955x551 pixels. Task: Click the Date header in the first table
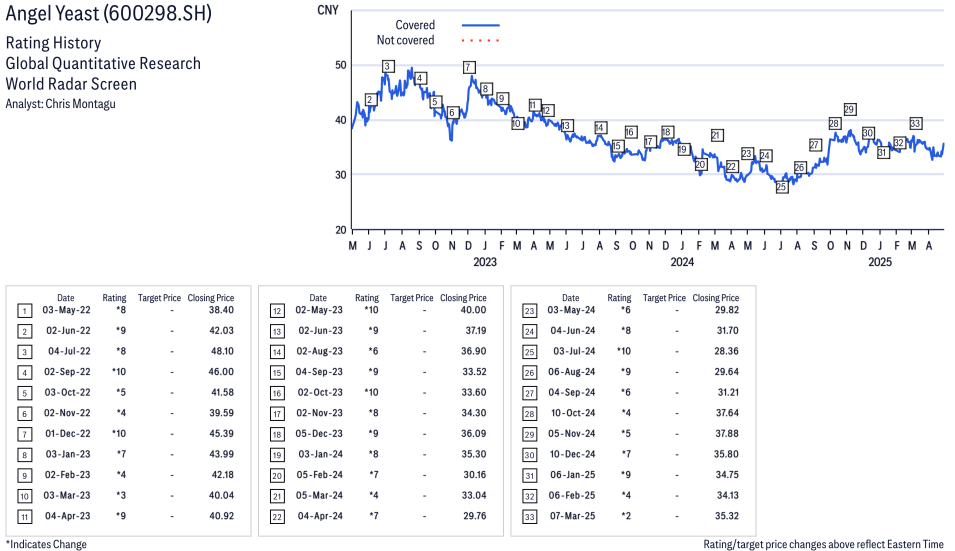tap(66, 298)
